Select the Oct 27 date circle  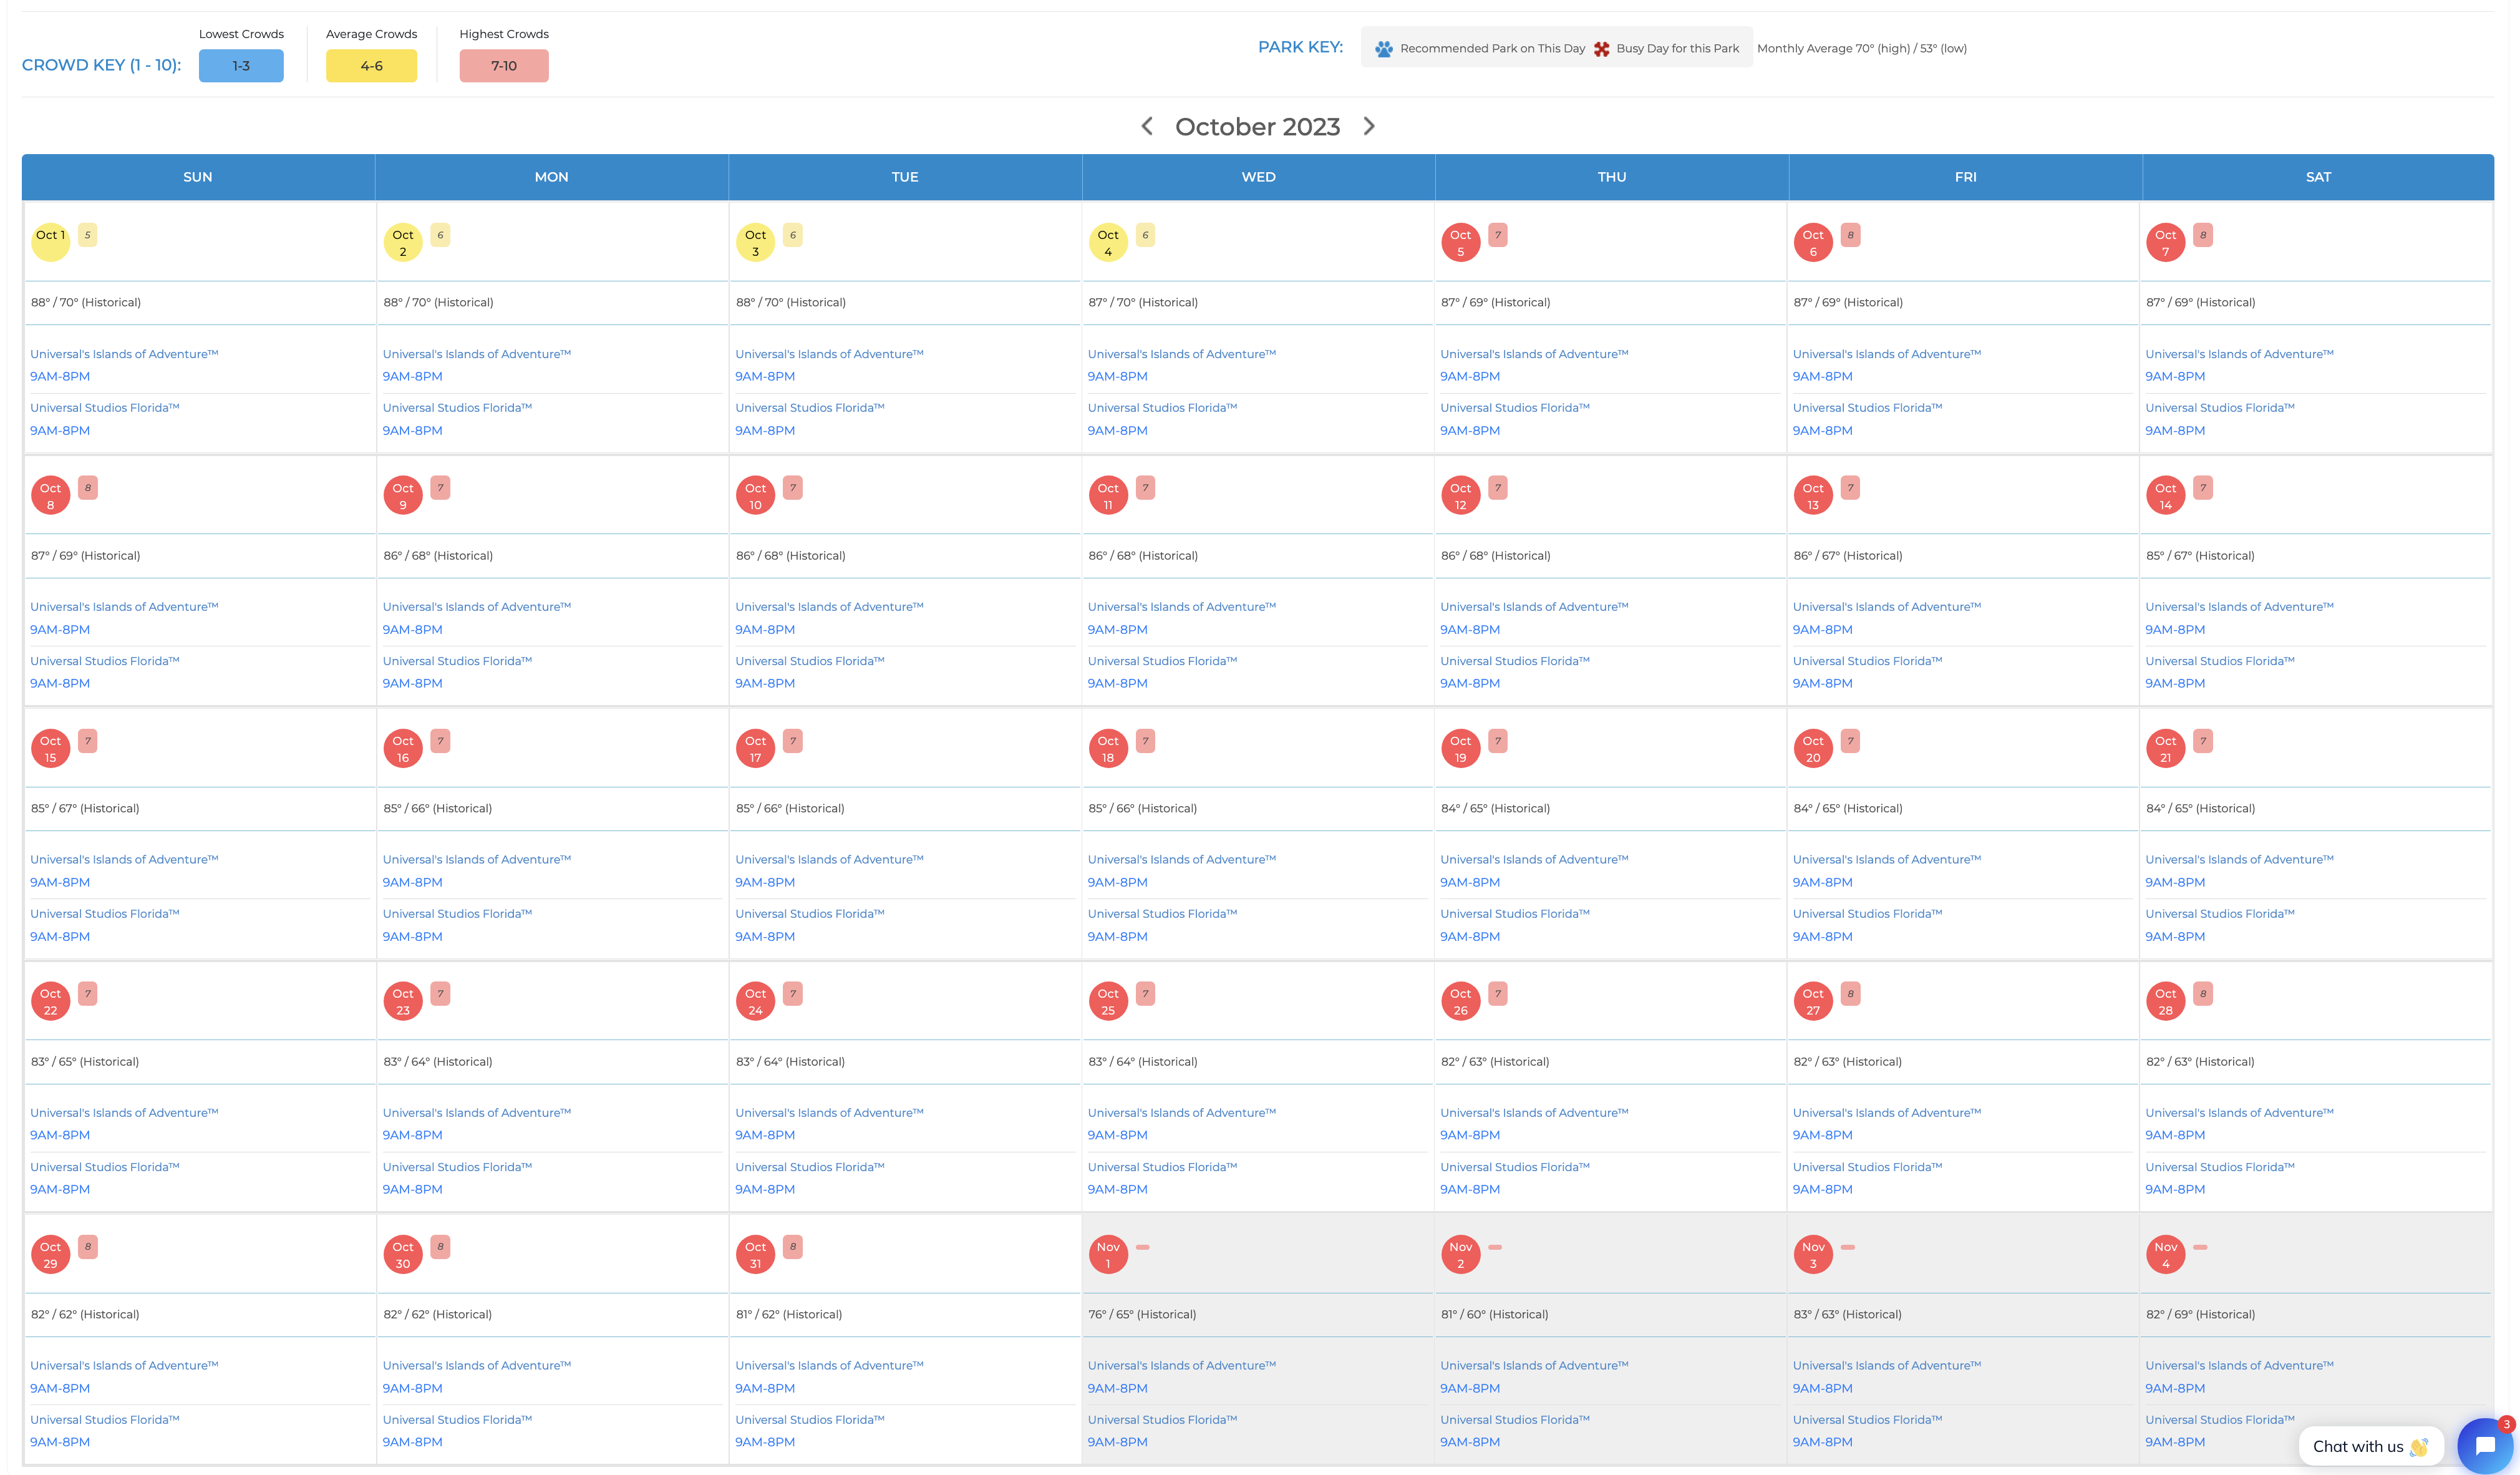coord(1813,1001)
